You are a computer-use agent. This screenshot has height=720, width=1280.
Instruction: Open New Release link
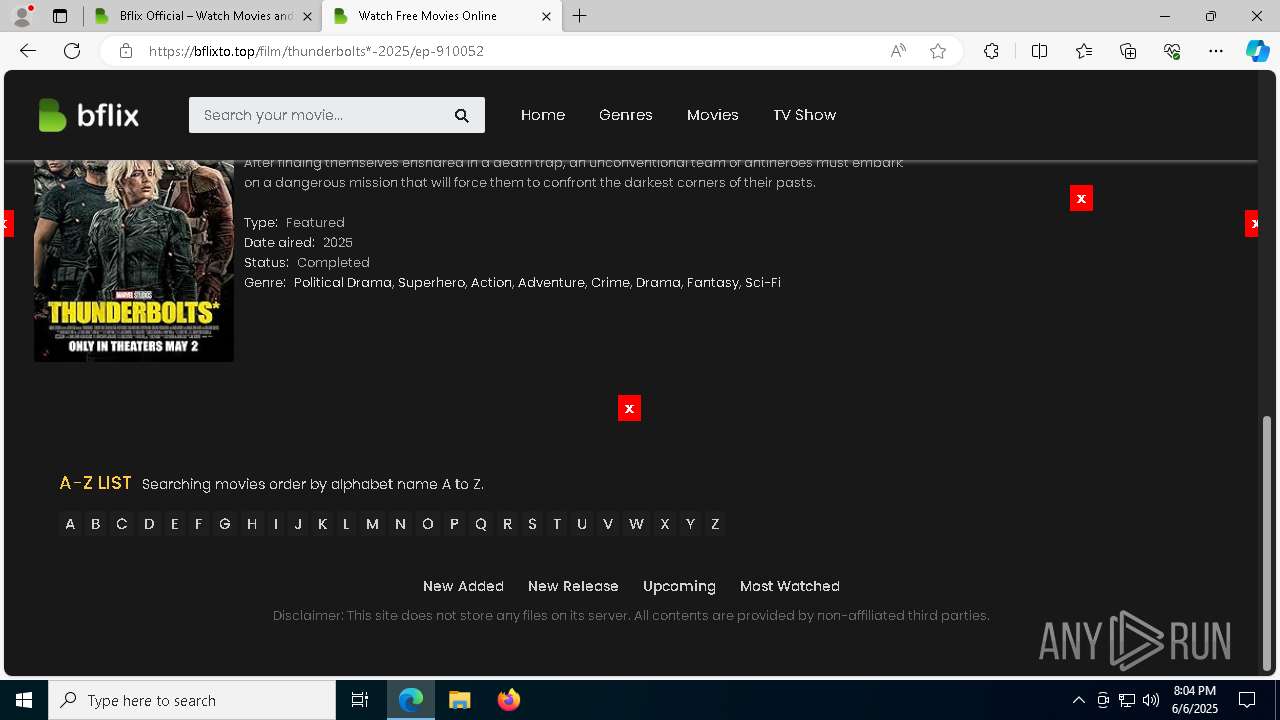573,586
